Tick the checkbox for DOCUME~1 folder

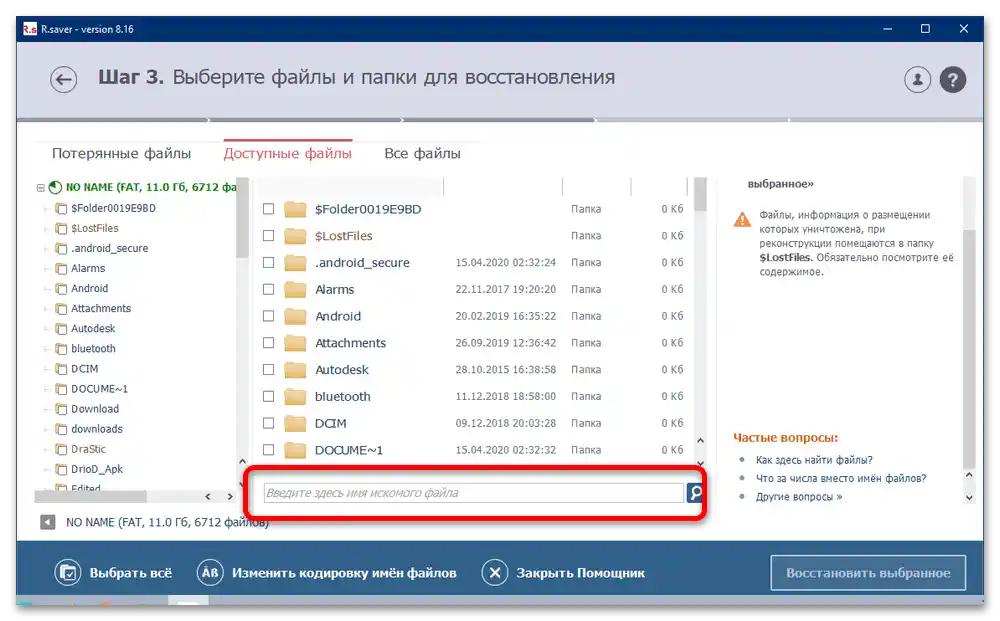click(x=268, y=450)
